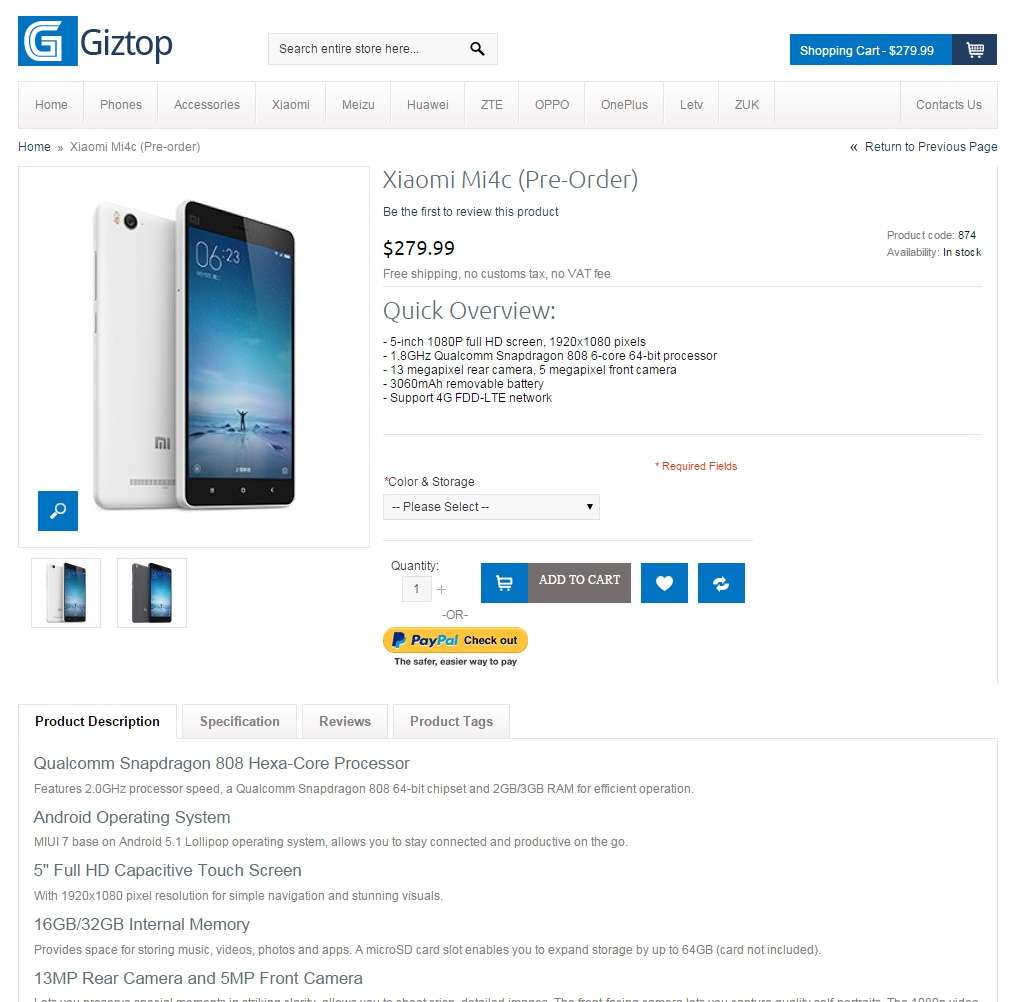The image size is (1020, 1002).
Task: Open the Color & Storage dropdown
Action: pyautogui.click(x=491, y=507)
